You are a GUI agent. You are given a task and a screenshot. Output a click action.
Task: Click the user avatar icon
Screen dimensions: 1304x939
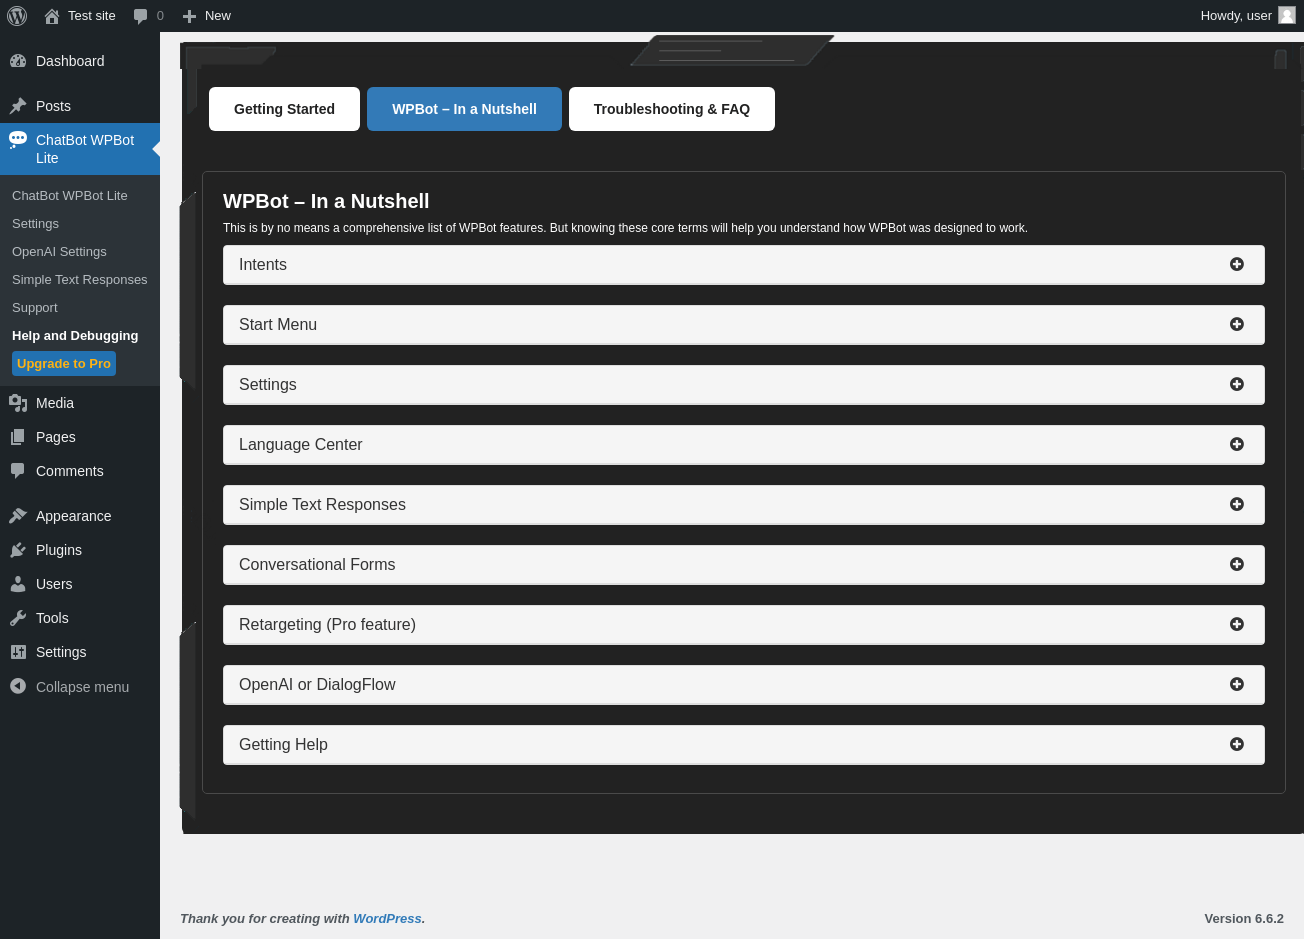(1287, 15)
